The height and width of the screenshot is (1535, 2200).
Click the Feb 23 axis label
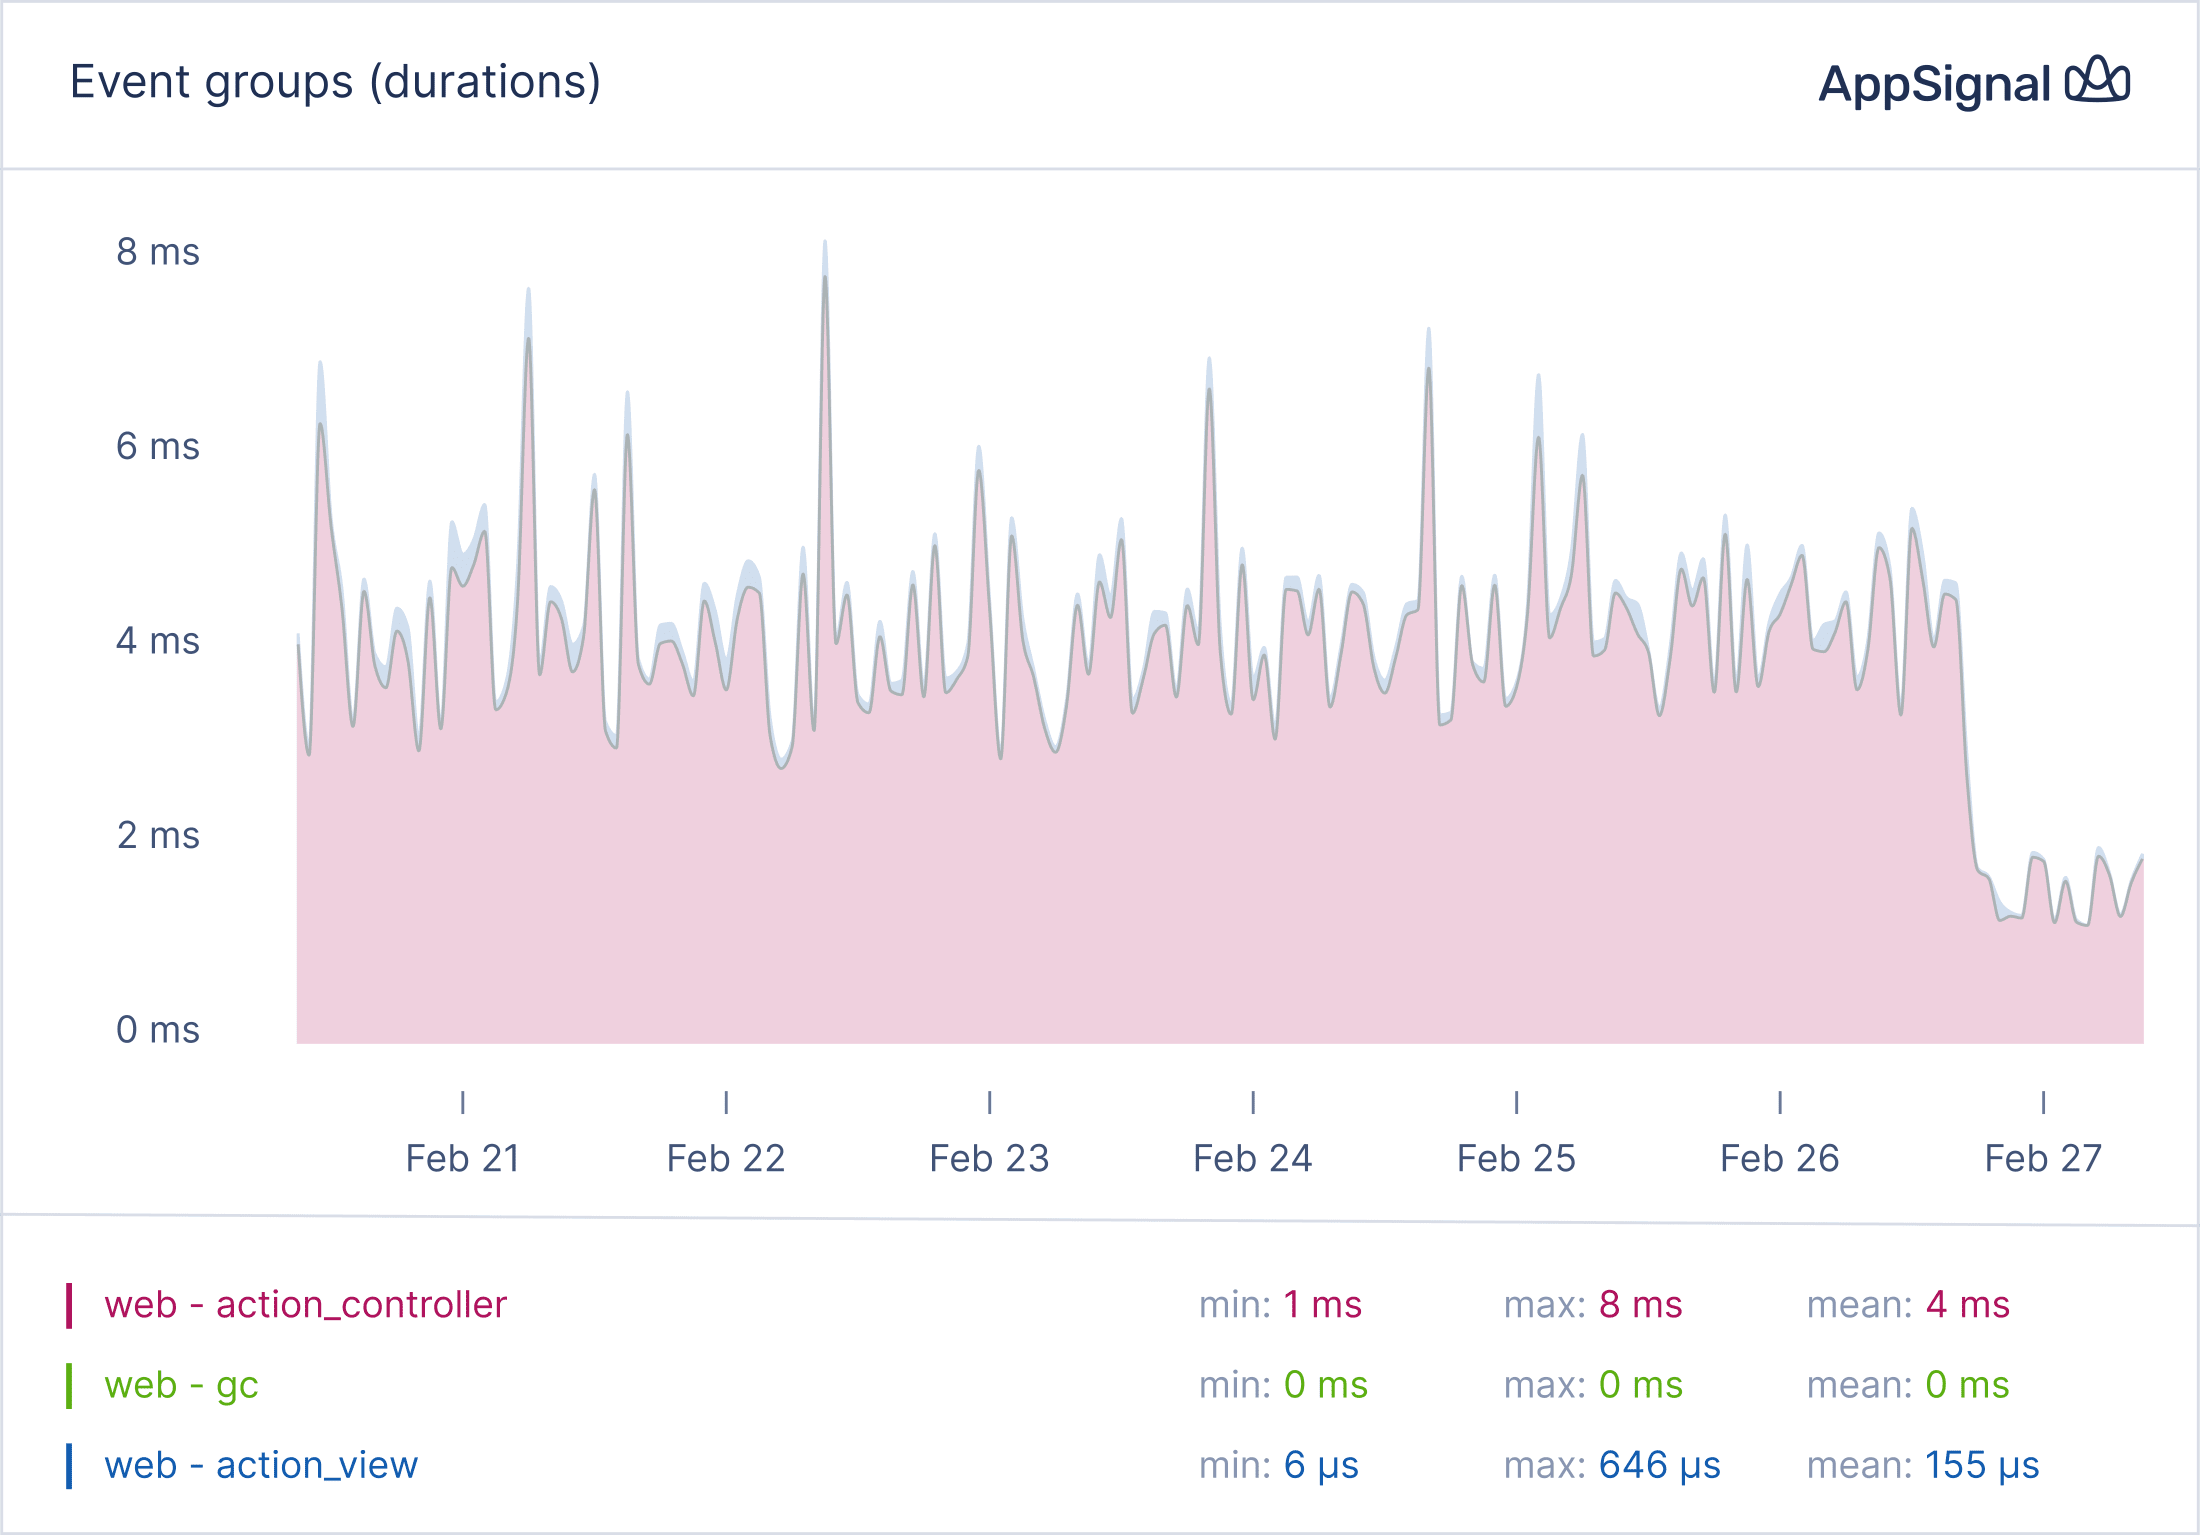tap(989, 1158)
